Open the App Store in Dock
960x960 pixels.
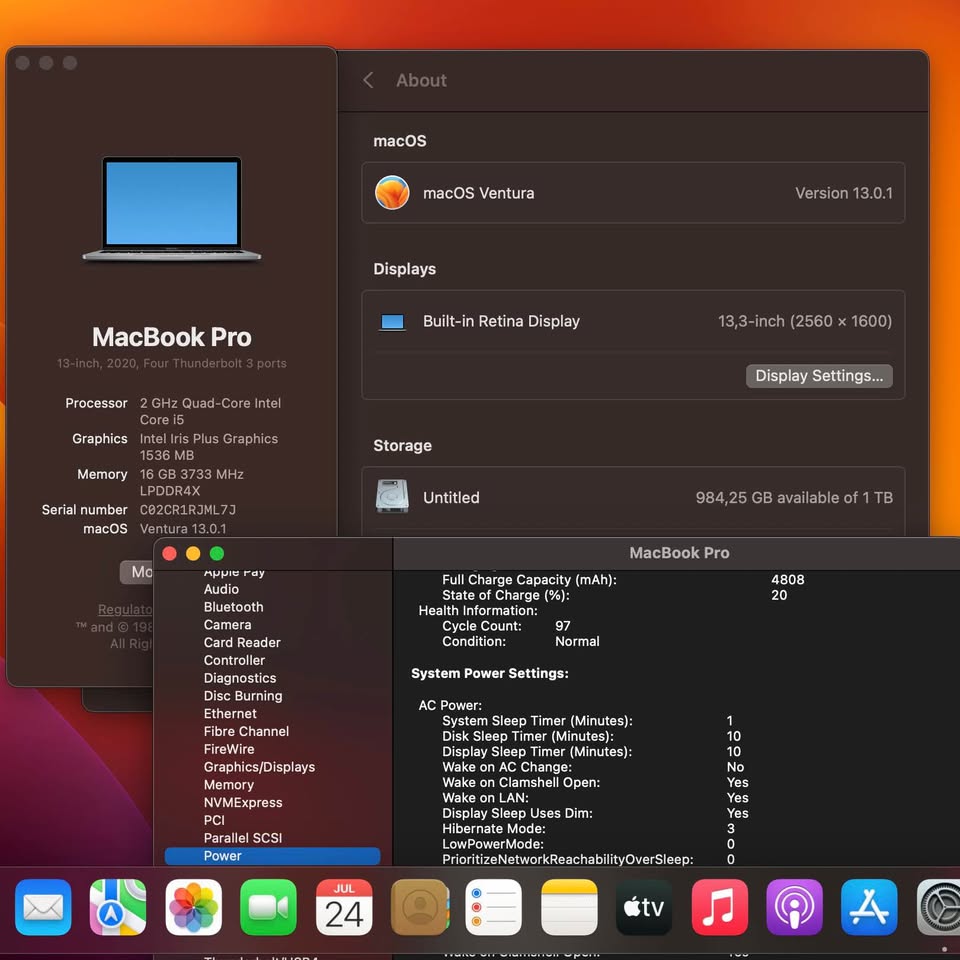[x=869, y=907]
